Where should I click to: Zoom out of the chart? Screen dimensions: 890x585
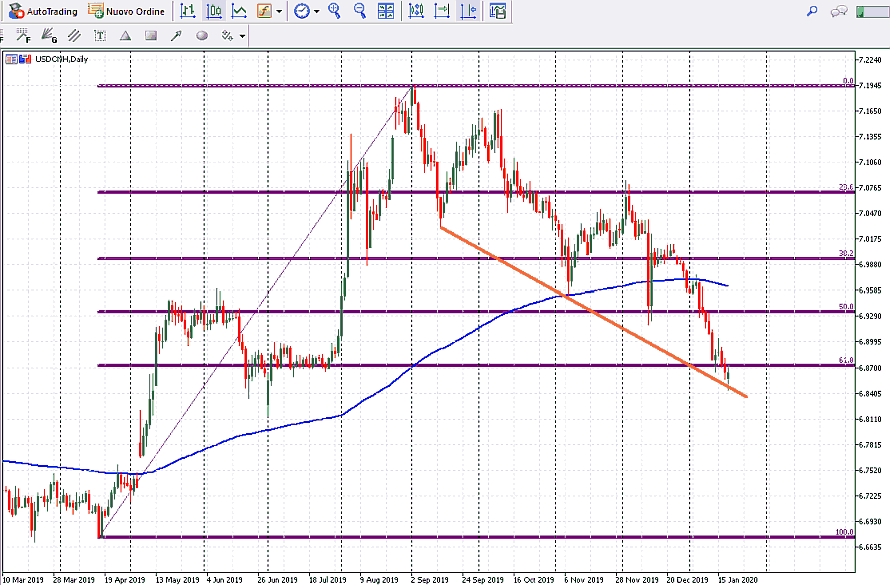[x=358, y=11]
